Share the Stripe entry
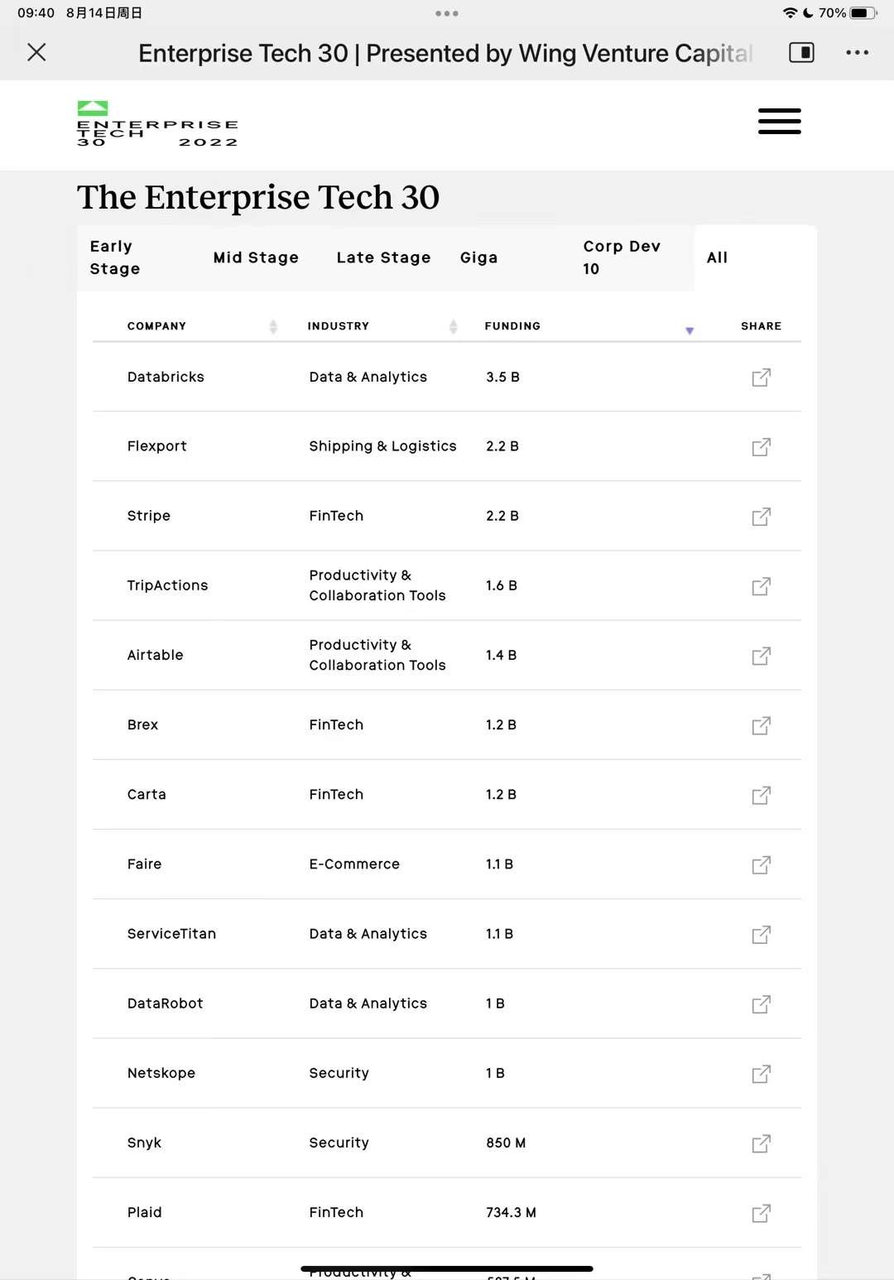 [x=761, y=516]
